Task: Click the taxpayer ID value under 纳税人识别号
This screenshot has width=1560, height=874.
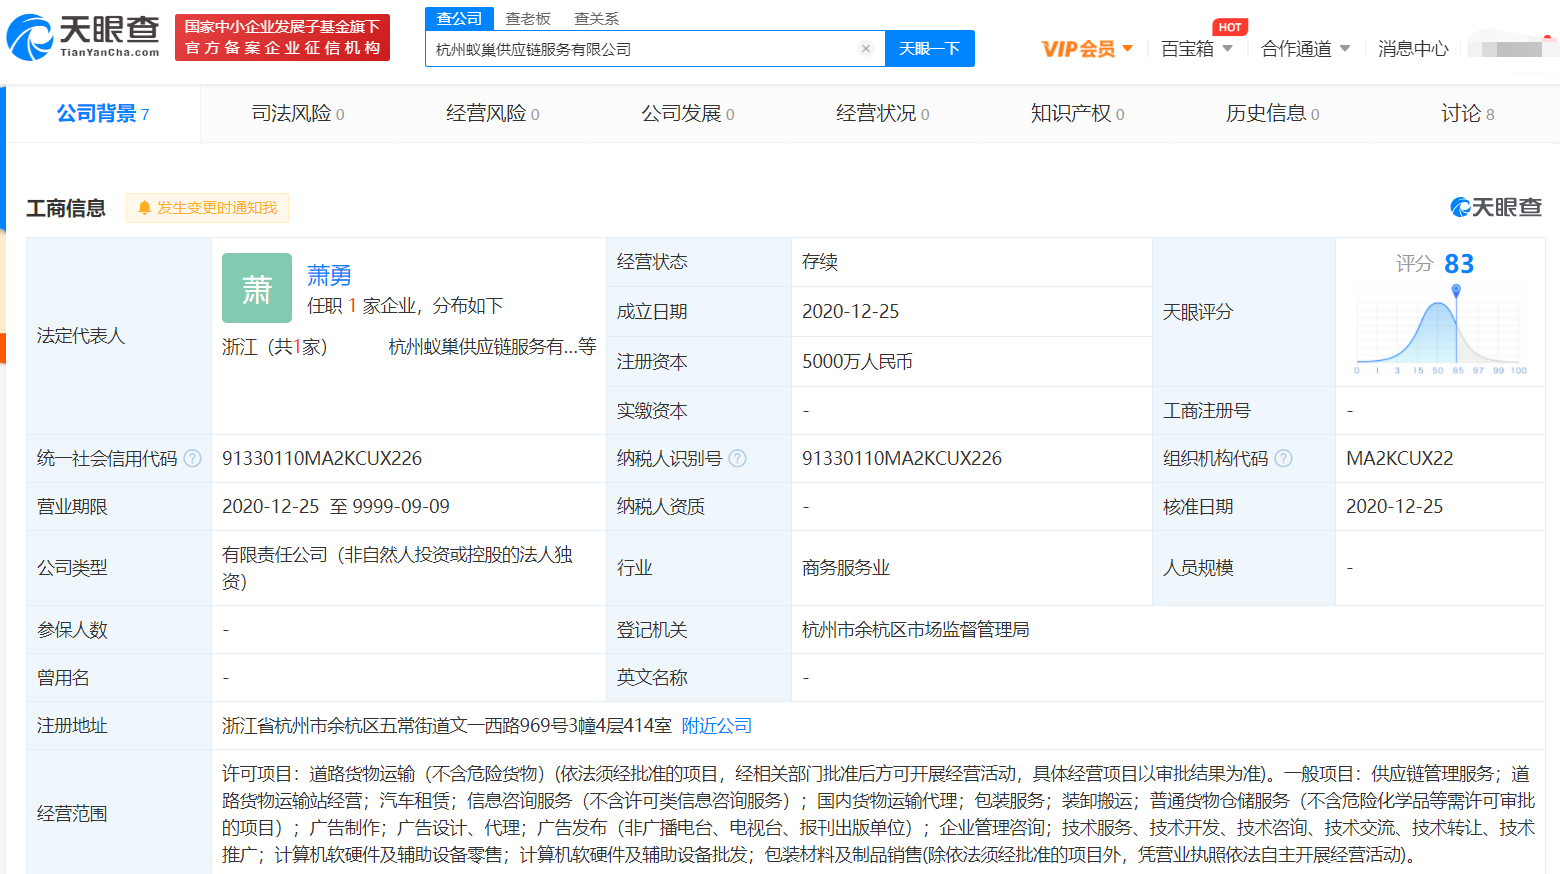Action: (x=902, y=459)
